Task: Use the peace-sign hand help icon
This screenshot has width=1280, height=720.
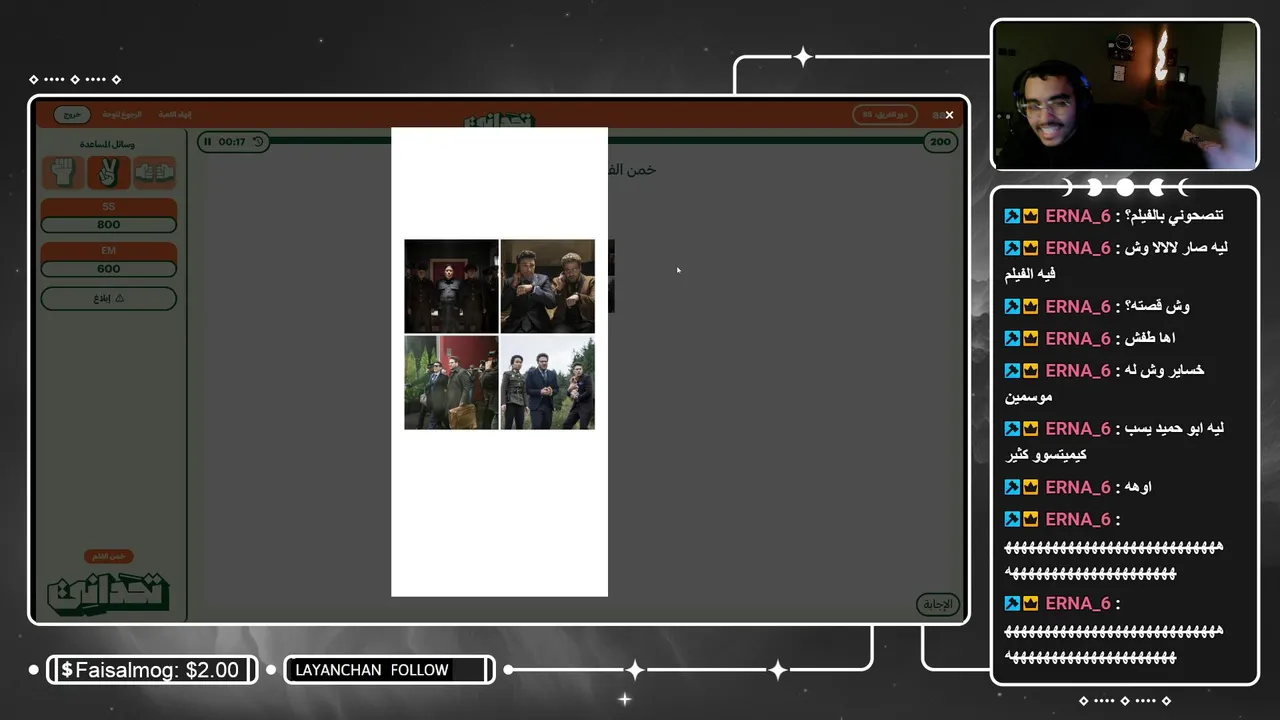Action: [109, 173]
